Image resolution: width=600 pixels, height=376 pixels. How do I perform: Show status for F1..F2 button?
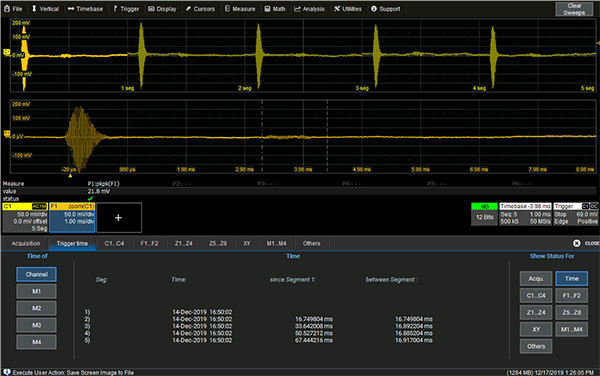[572, 295]
